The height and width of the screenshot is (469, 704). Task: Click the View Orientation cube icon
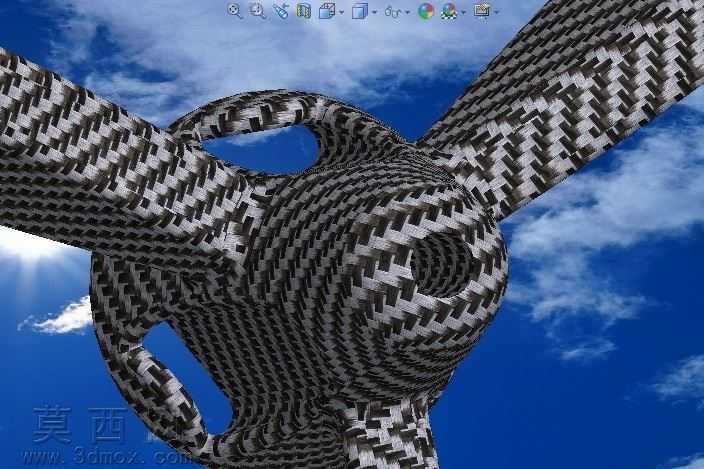(327, 11)
